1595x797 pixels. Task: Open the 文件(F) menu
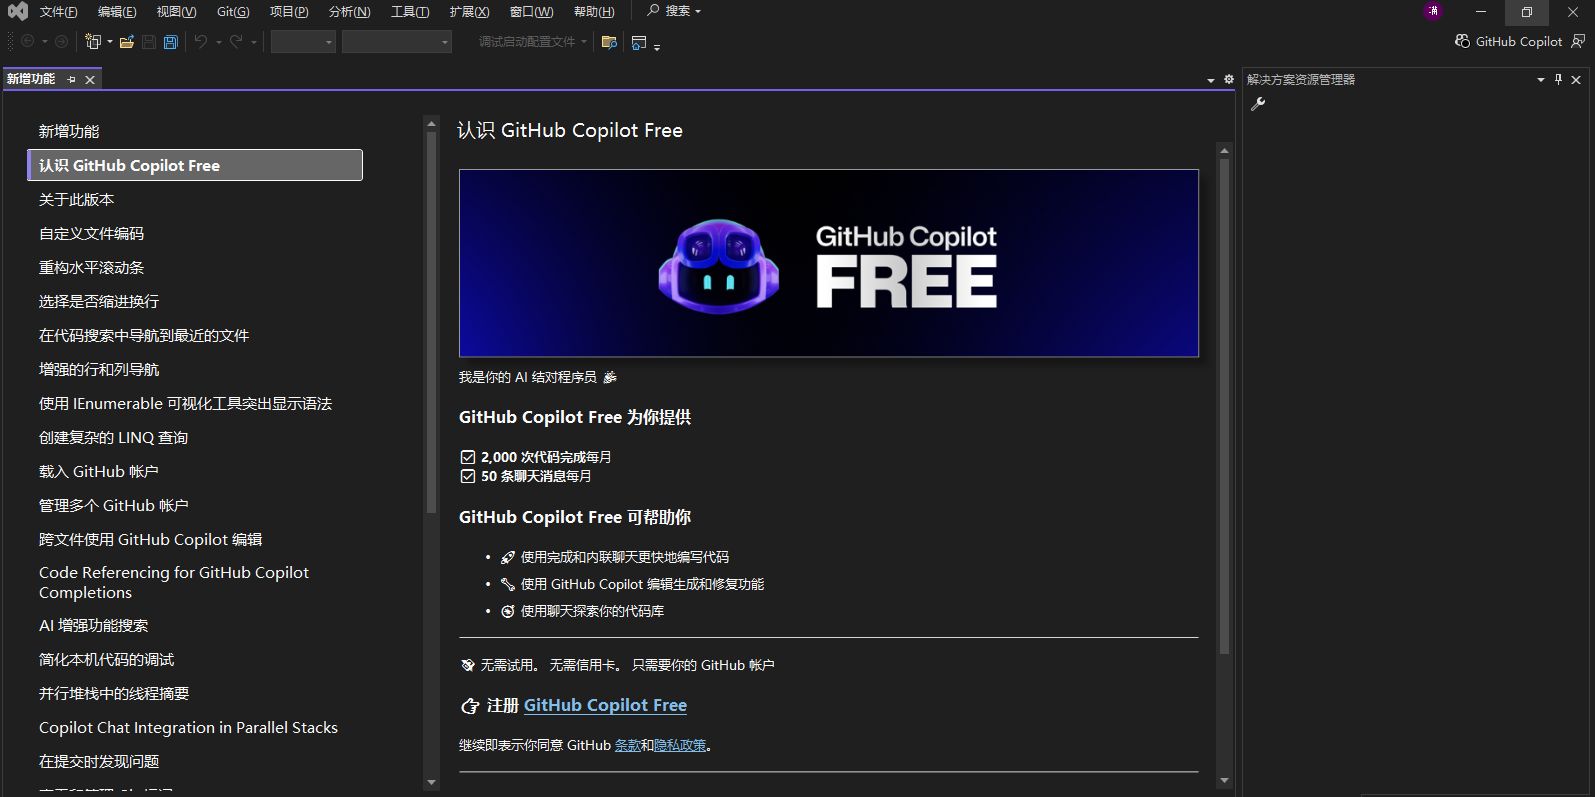(x=58, y=12)
